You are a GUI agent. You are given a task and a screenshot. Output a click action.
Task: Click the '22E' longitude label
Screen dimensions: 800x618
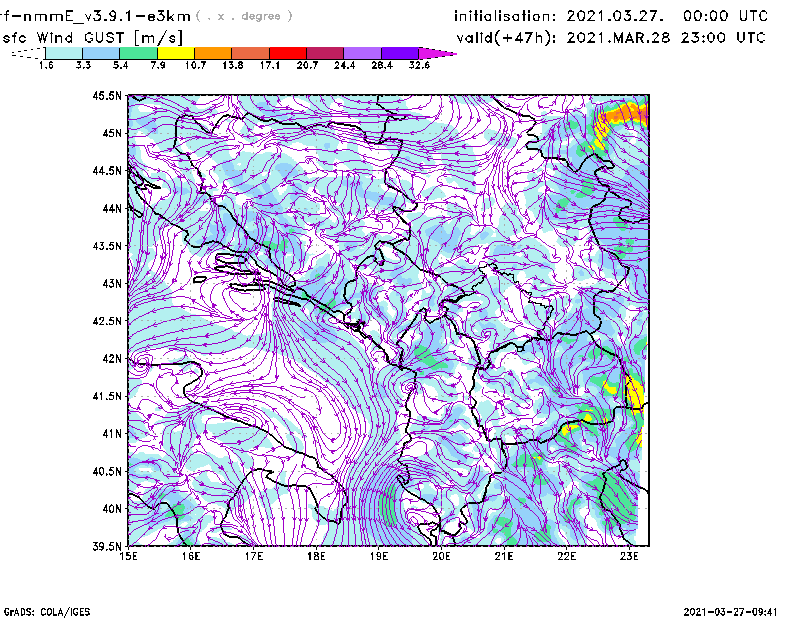click(x=566, y=556)
